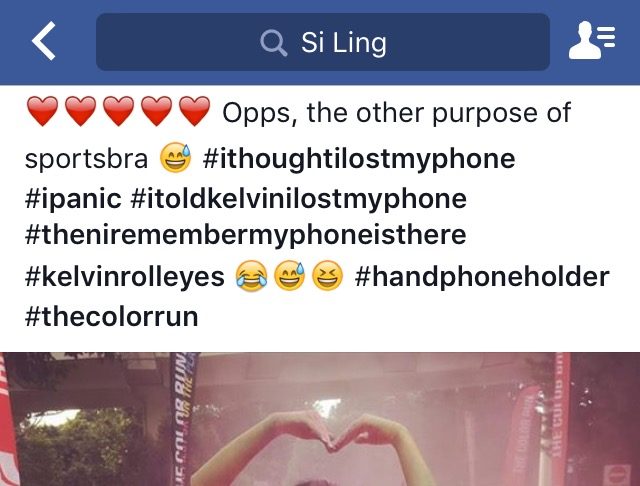Open hashtag #kelvinrolleyes
The width and height of the screenshot is (640, 486).
pyautogui.click(x=124, y=276)
